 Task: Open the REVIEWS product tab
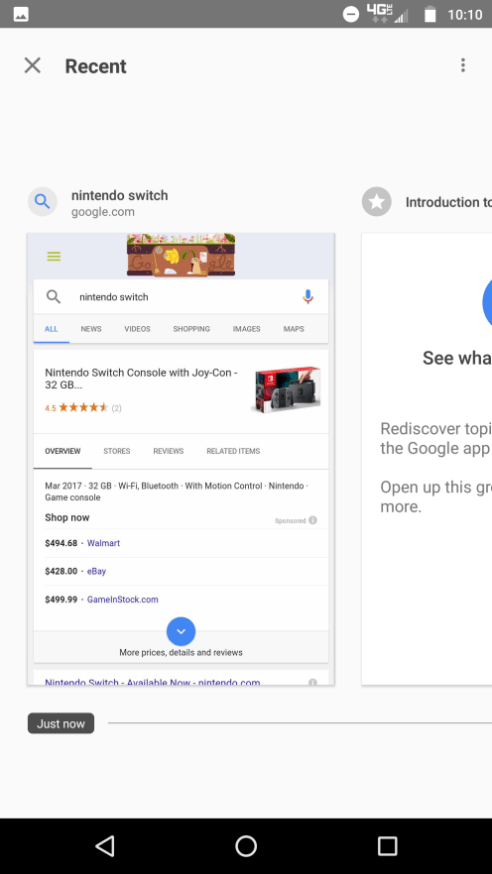point(168,451)
